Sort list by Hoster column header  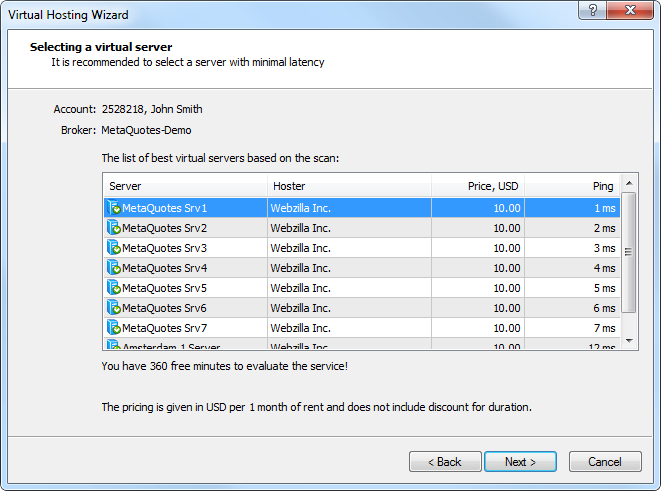click(349, 186)
